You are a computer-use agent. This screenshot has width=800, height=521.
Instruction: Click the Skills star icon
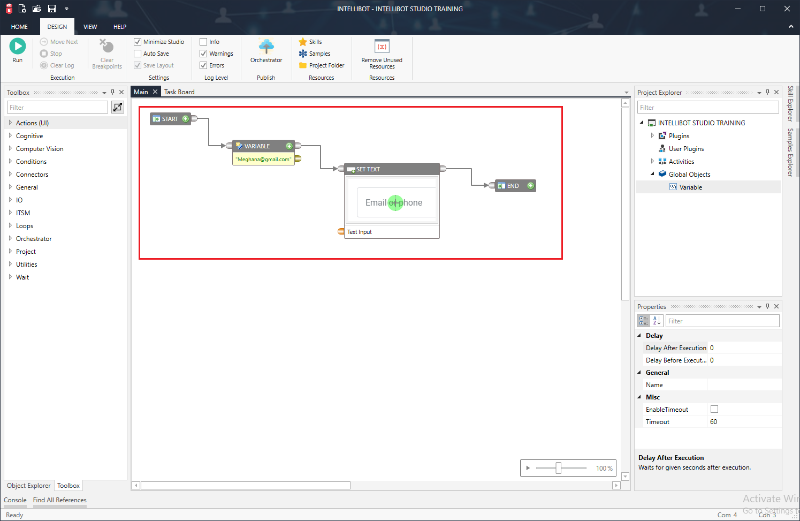(x=302, y=42)
